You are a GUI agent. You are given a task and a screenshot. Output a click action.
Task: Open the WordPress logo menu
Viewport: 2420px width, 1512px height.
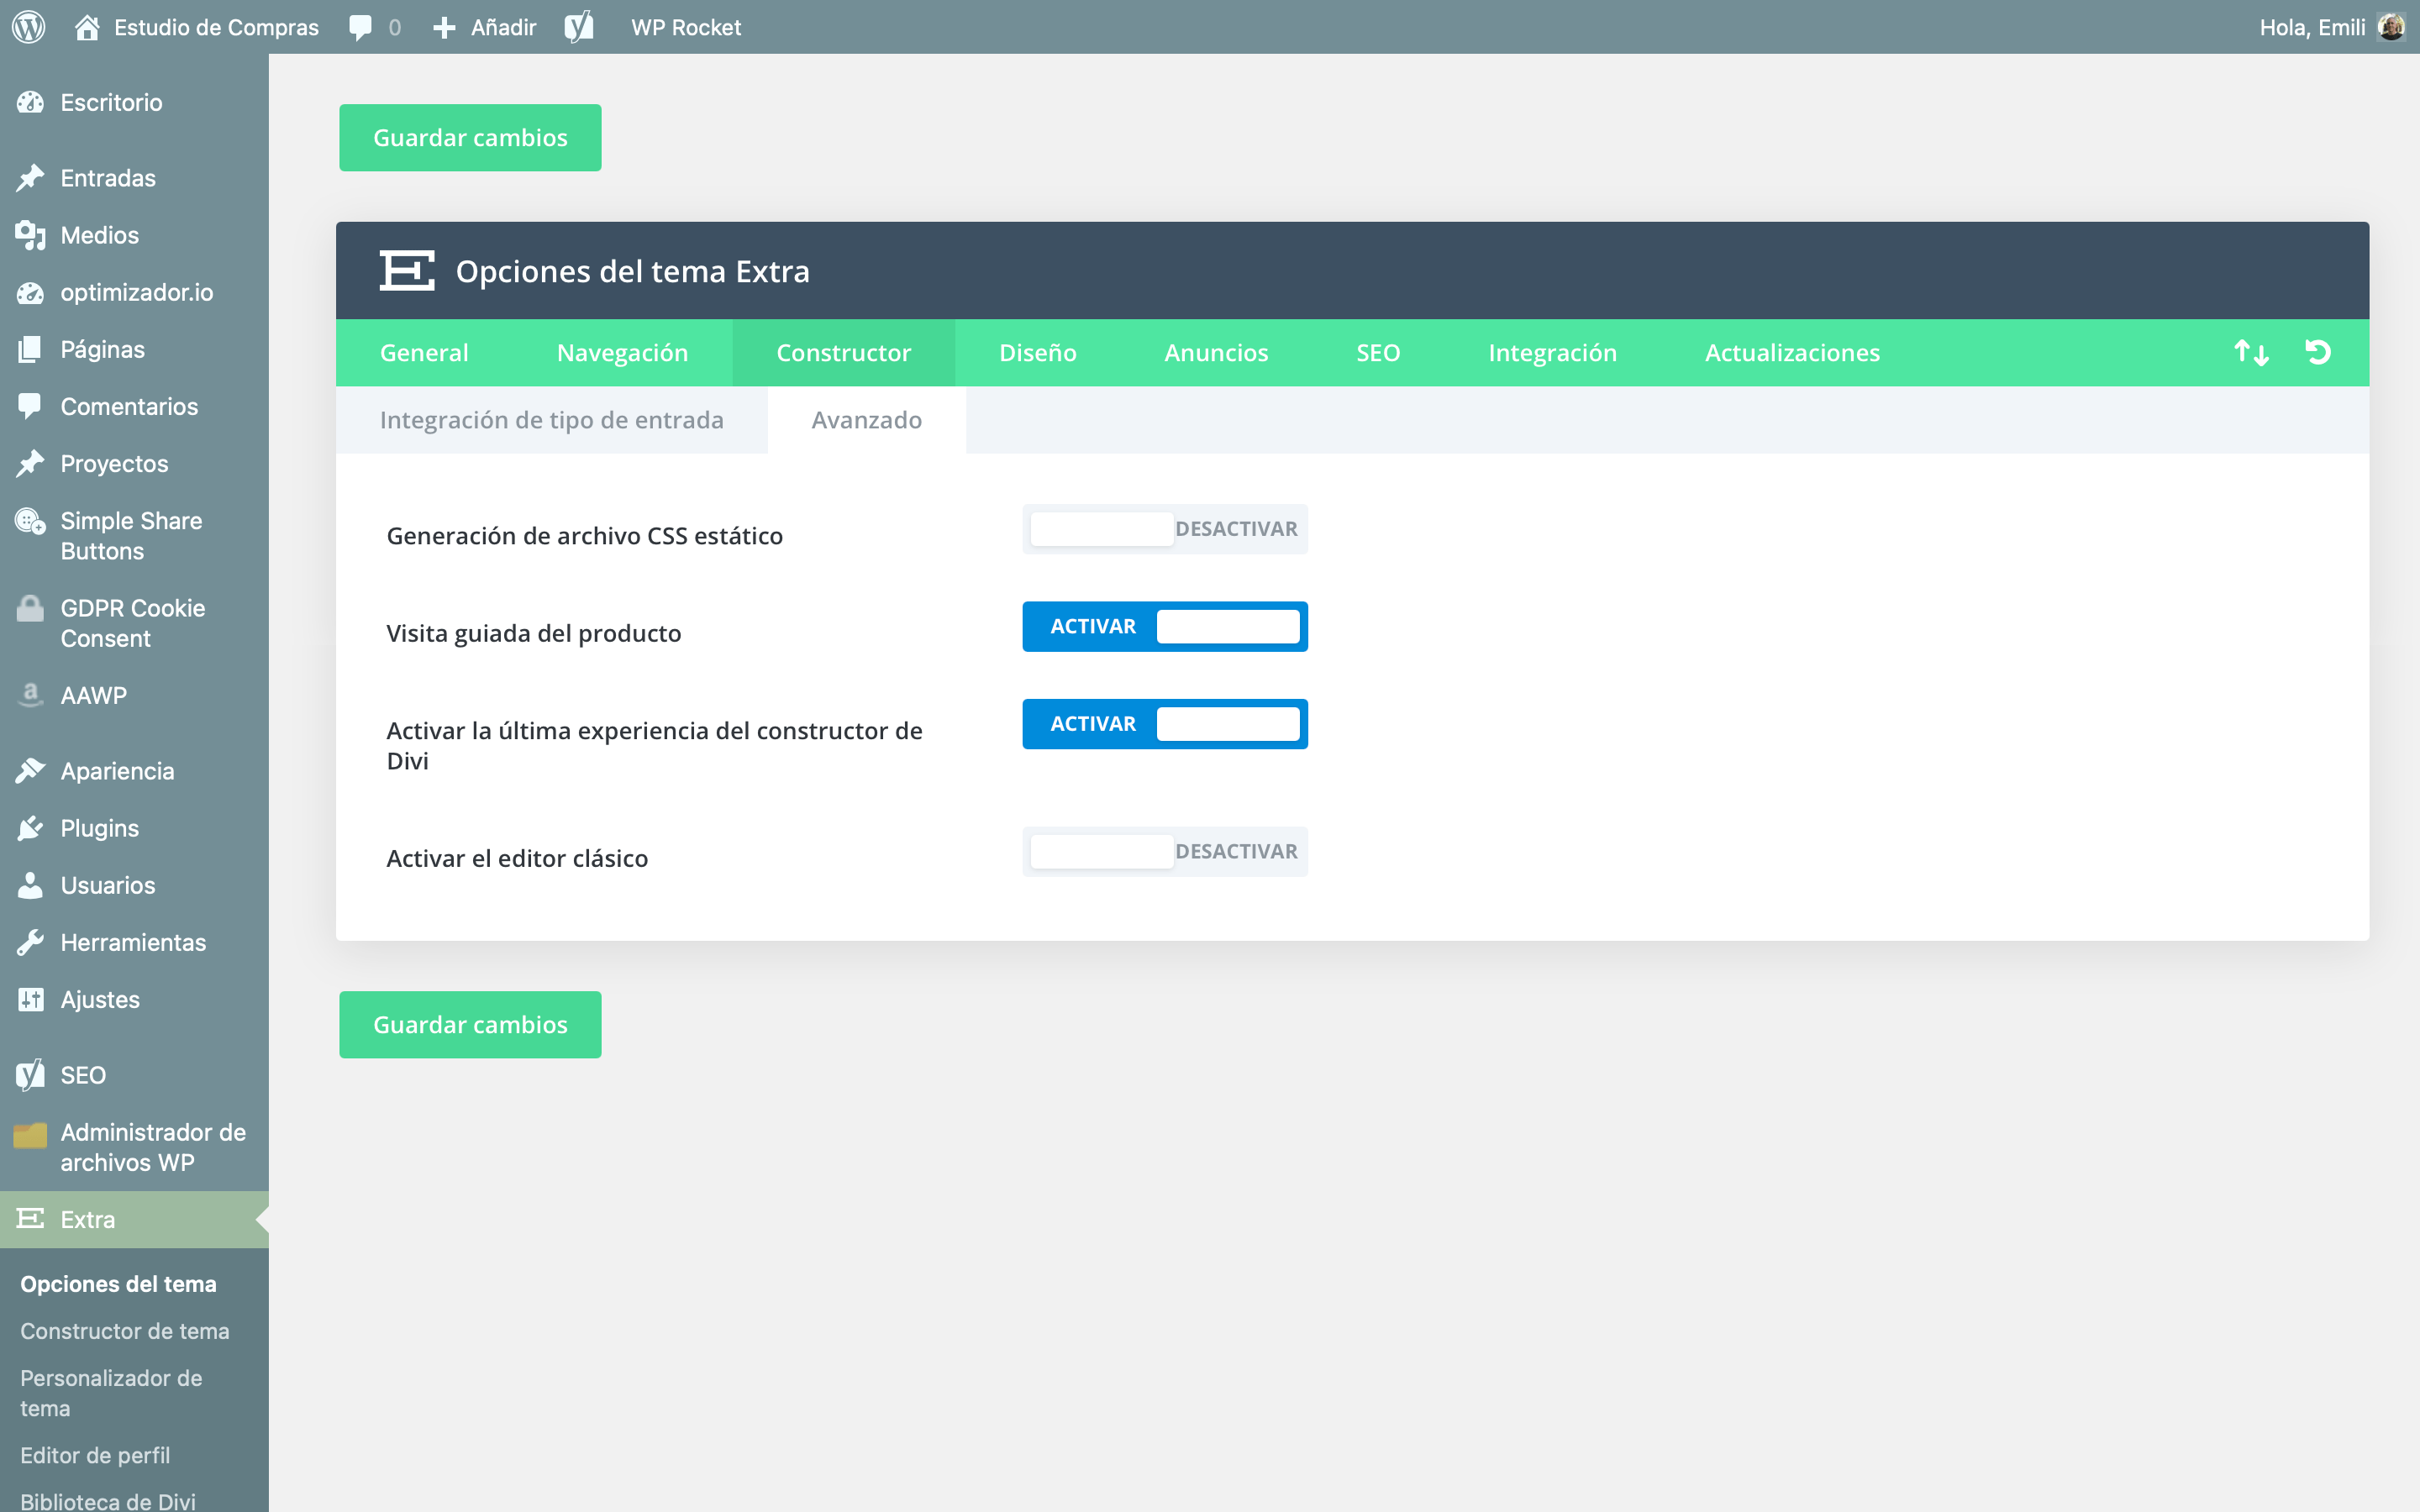(29, 27)
